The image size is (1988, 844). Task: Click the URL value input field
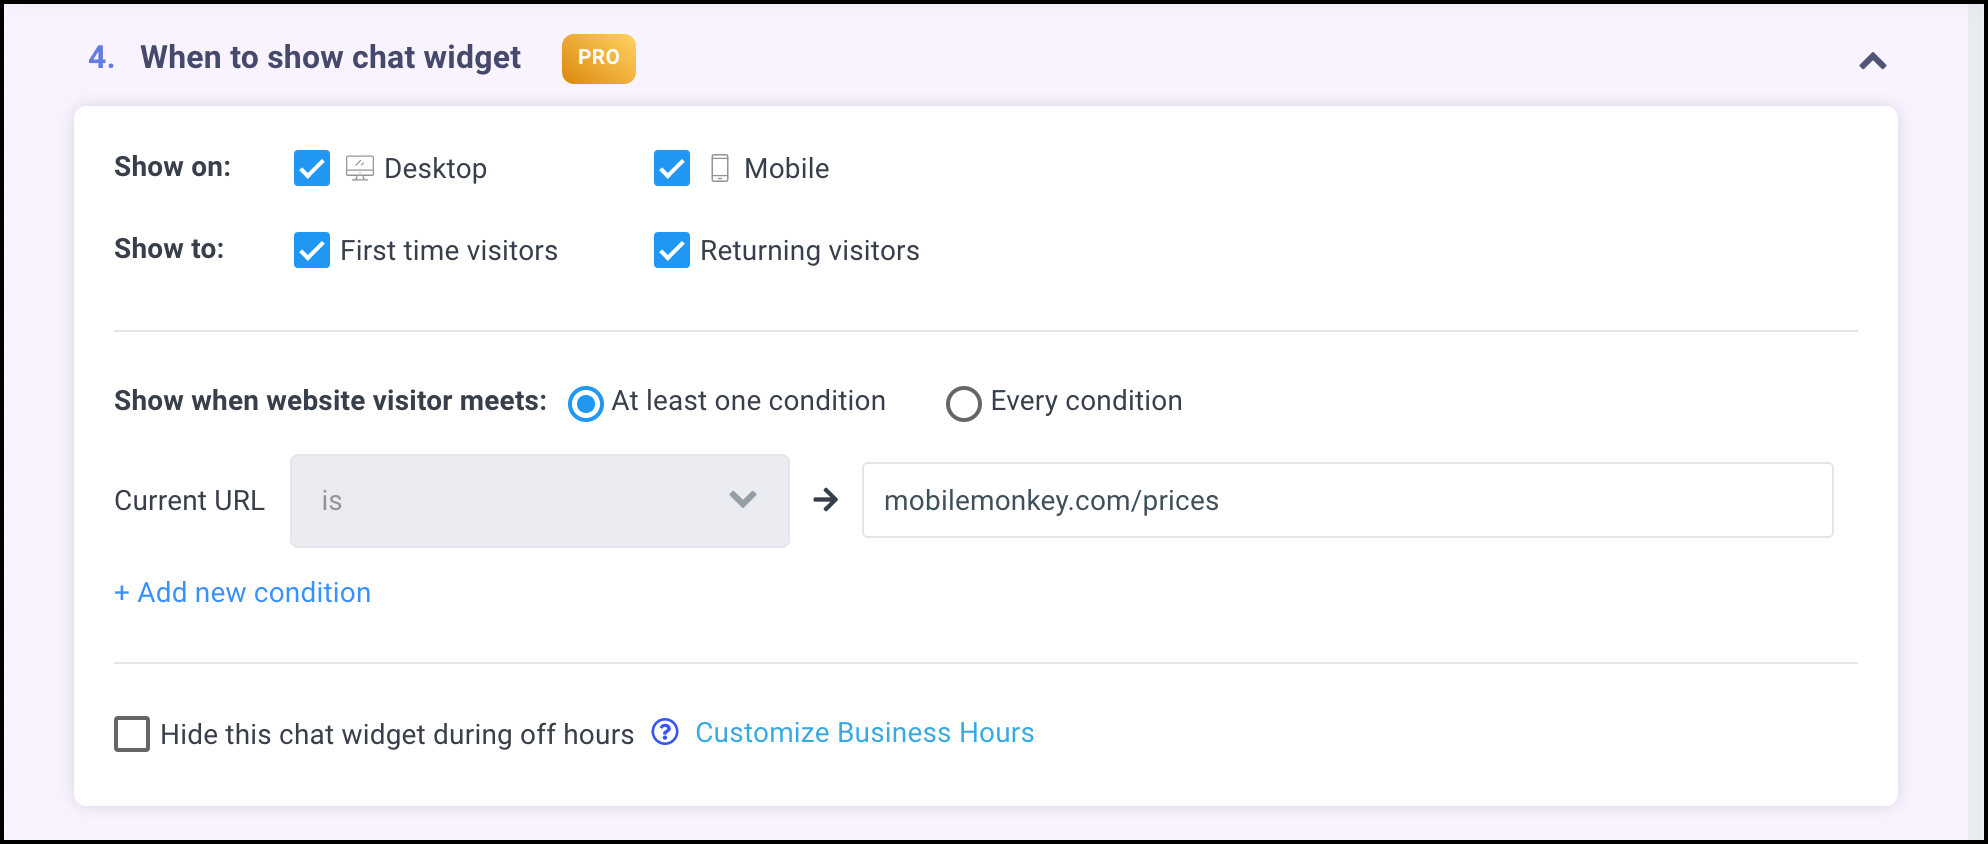coord(1347,500)
